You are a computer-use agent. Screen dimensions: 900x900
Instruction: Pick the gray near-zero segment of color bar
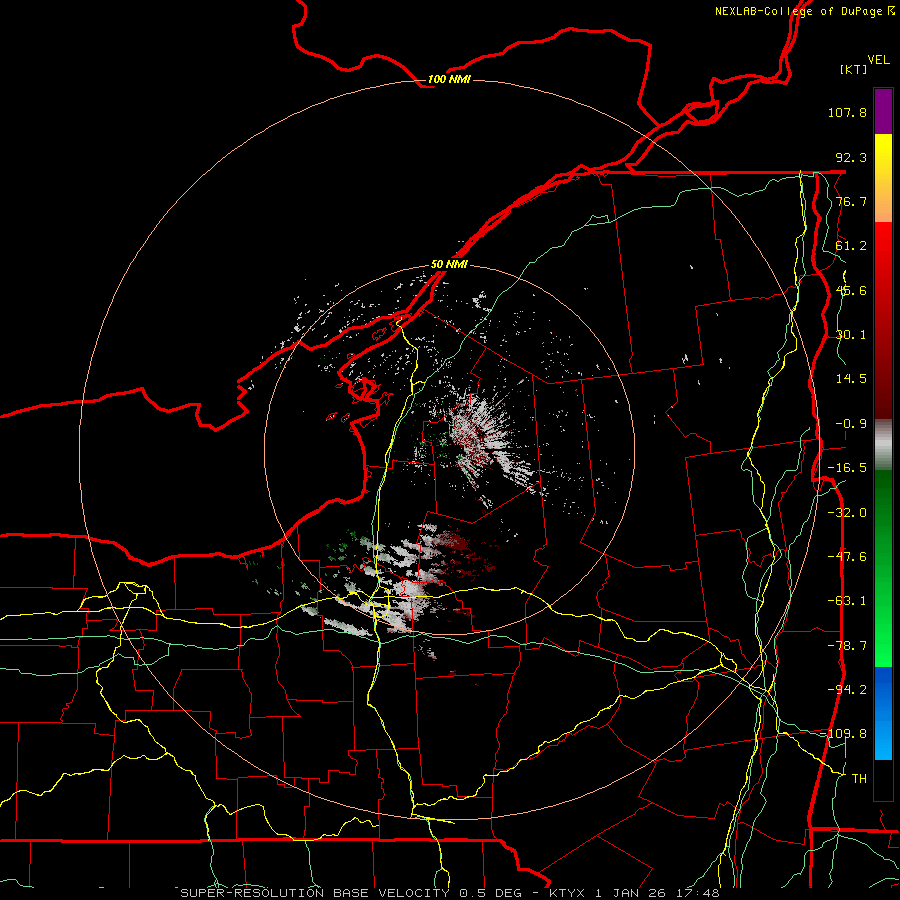tap(883, 445)
